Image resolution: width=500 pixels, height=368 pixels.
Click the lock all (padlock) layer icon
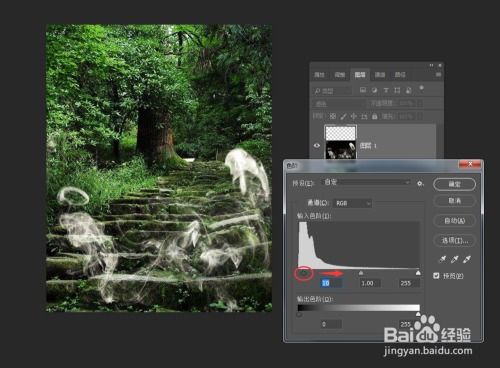click(x=375, y=116)
